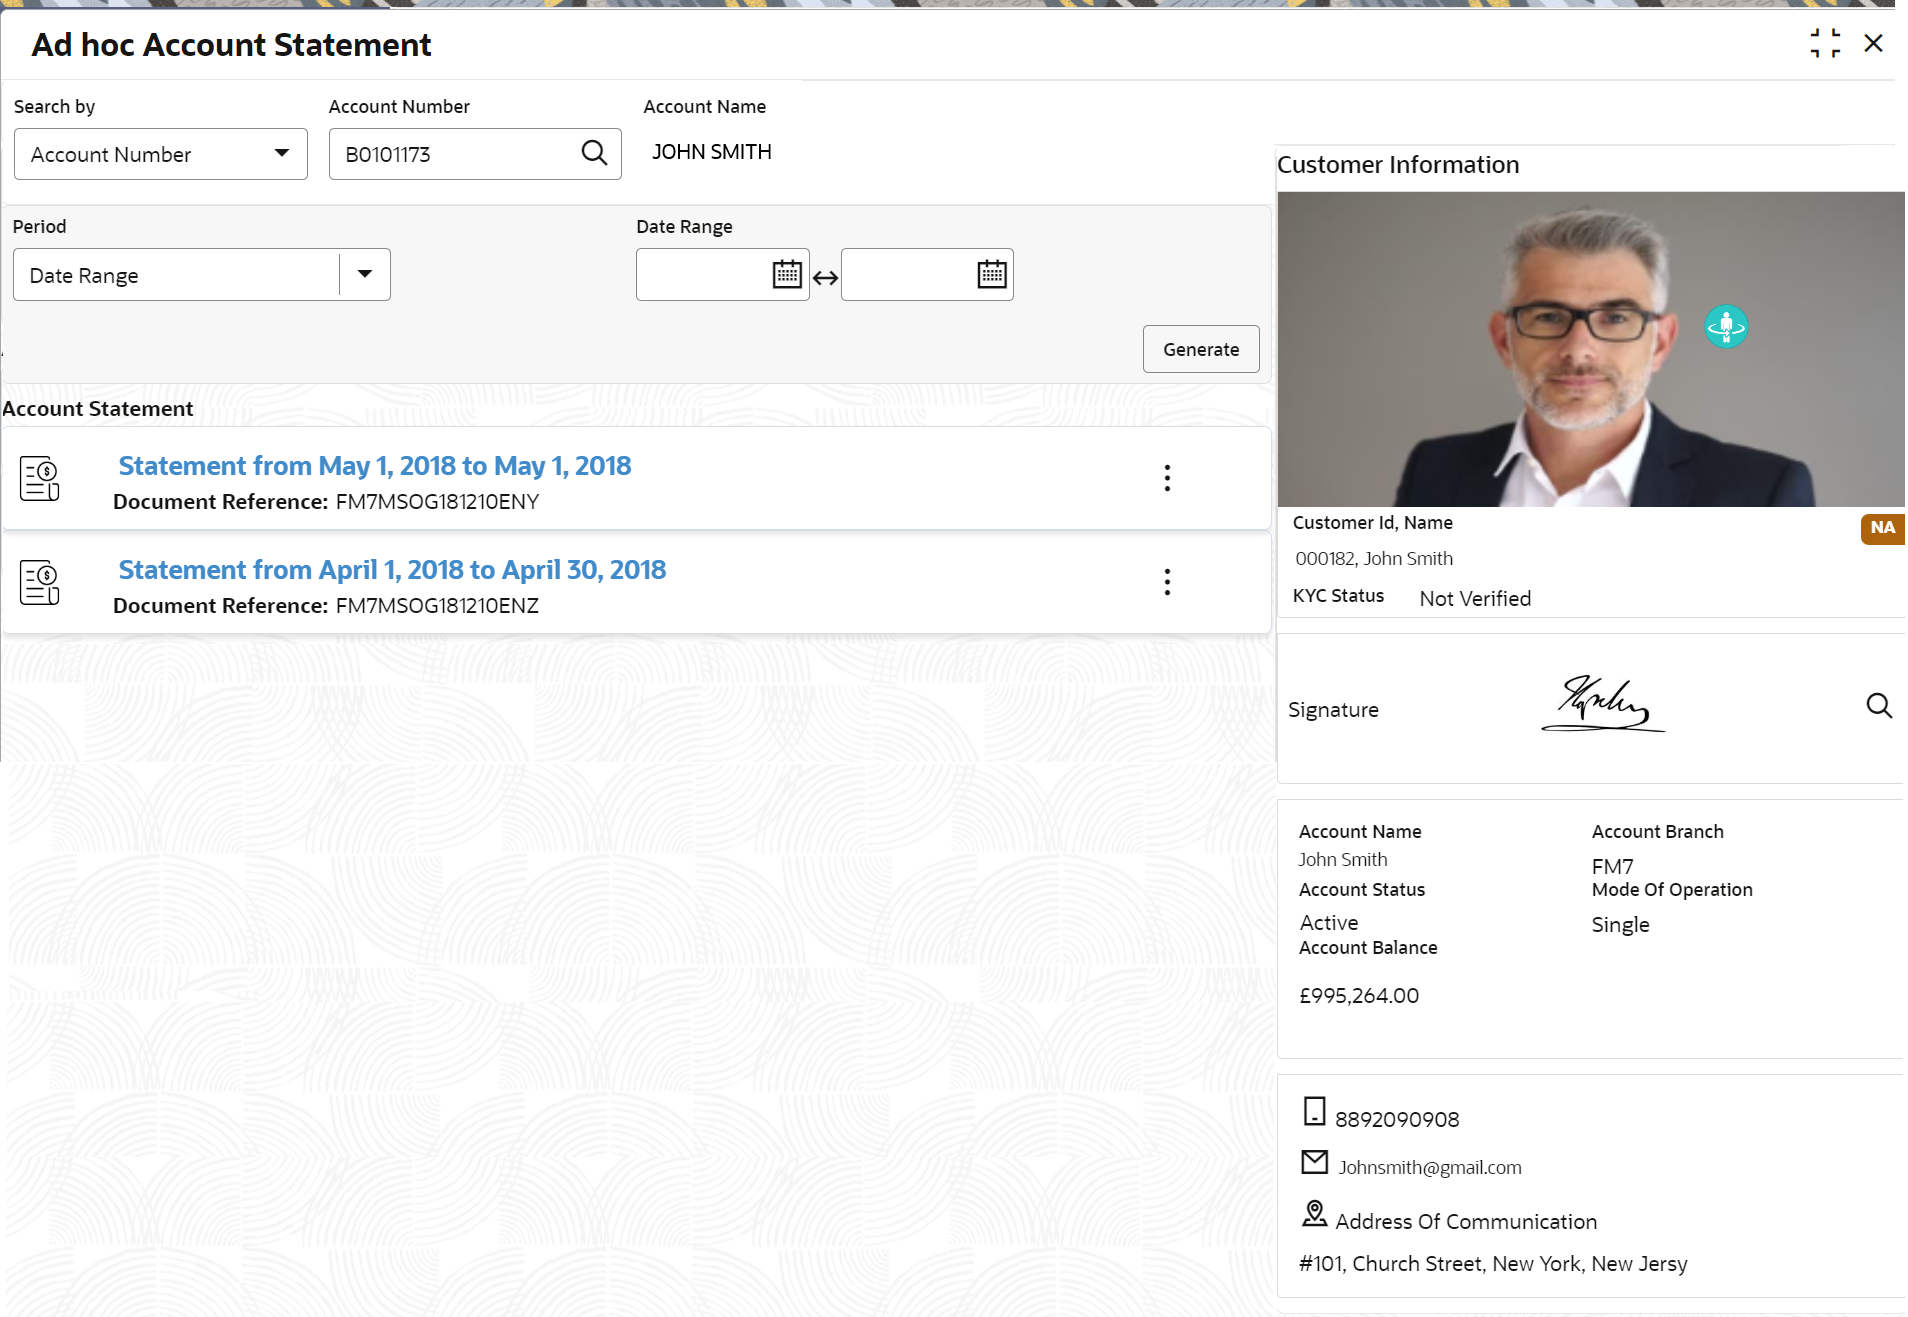Click the customer photo thumbnail

pos(1591,349)
